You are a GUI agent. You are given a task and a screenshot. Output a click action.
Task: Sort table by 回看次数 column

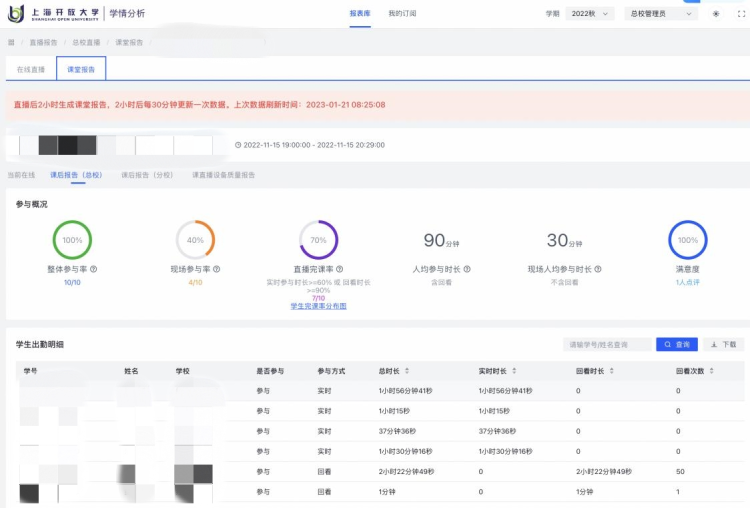(713, 371)
